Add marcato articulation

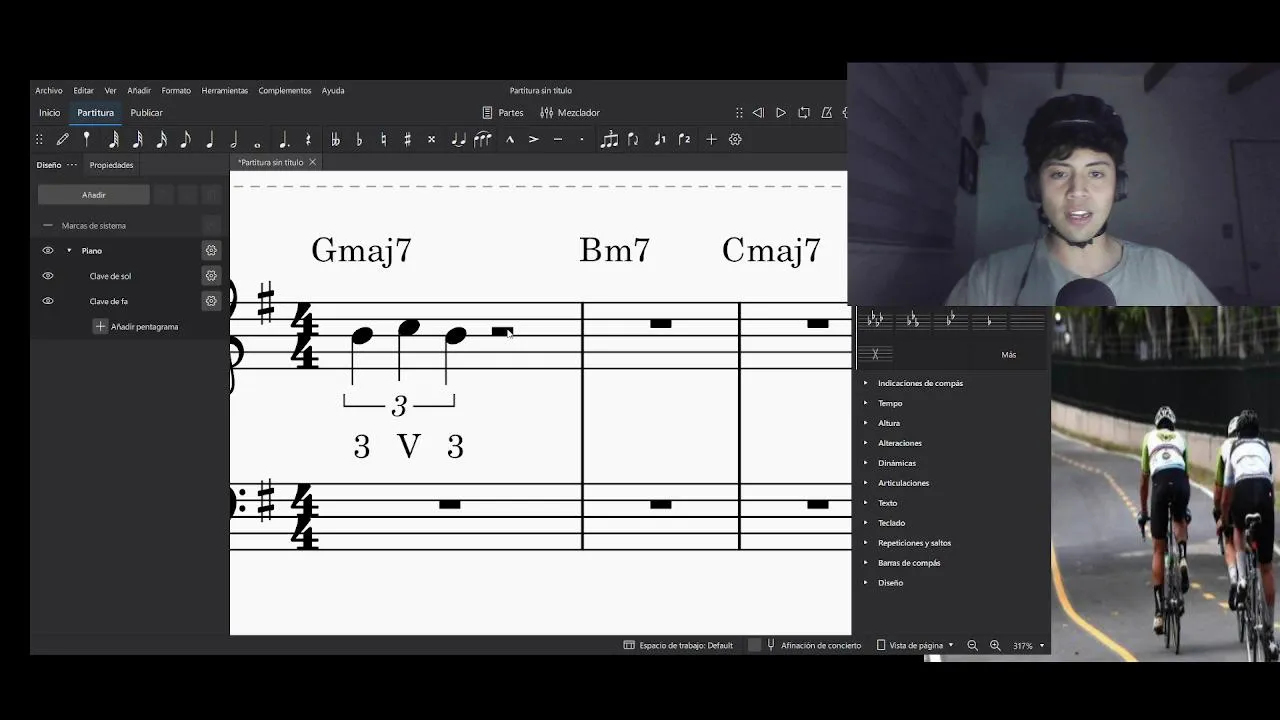(x=509, y=140)
